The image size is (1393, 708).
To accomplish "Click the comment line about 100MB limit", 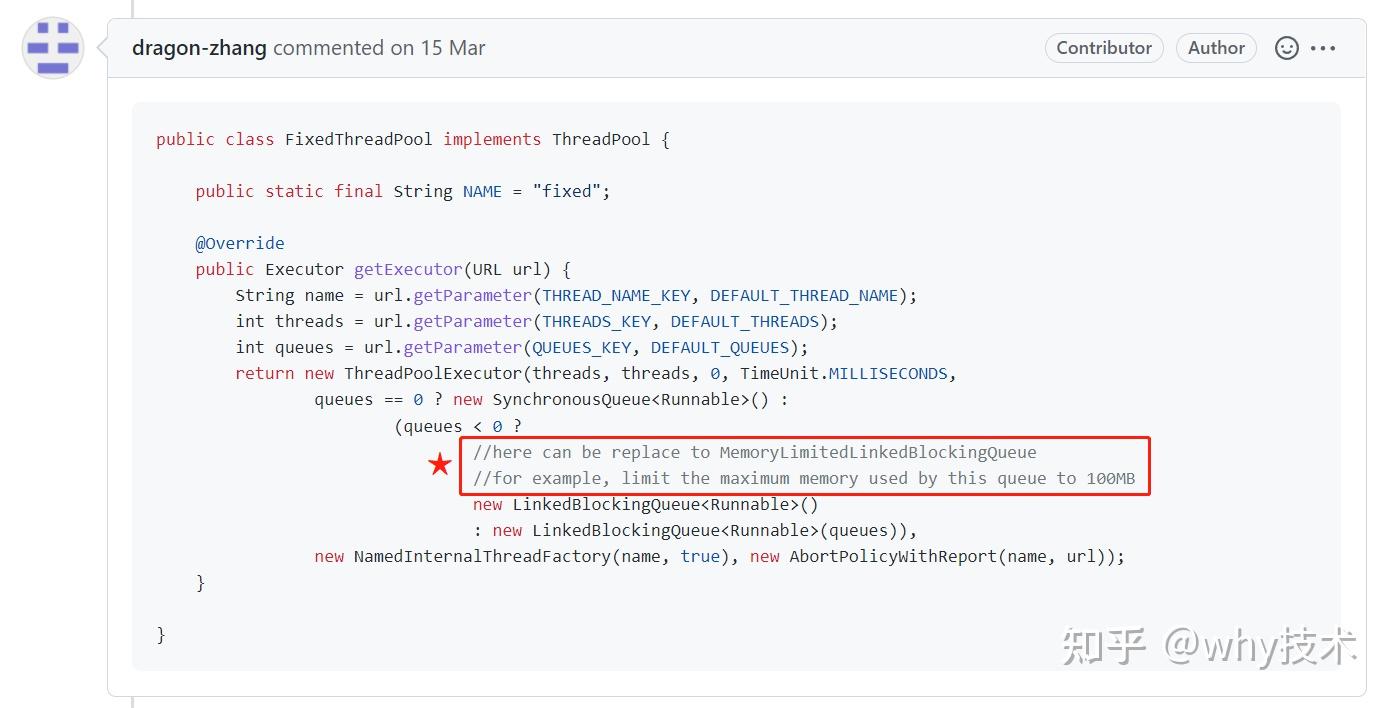I will click(x=804, y=478).
